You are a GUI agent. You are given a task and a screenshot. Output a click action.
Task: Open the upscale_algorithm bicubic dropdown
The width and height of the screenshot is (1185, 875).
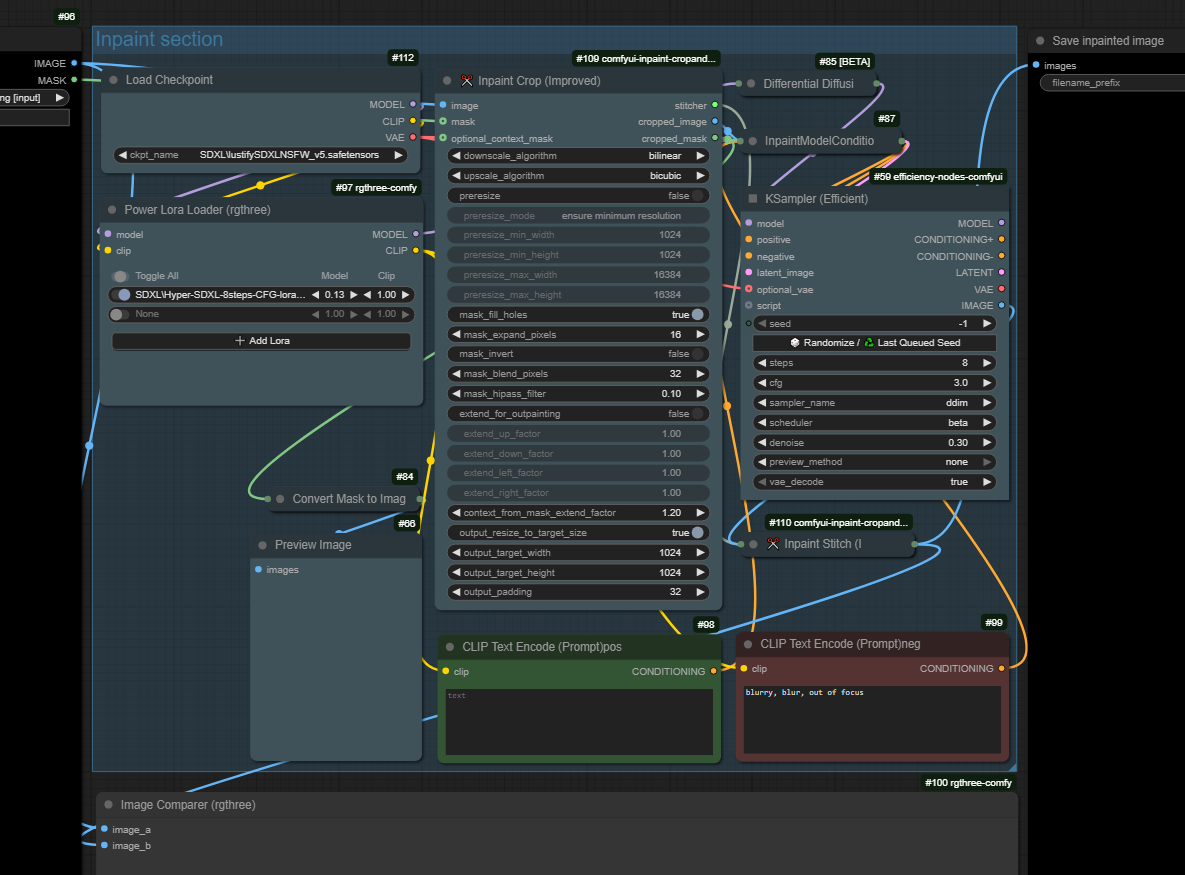tap(579, 176)
